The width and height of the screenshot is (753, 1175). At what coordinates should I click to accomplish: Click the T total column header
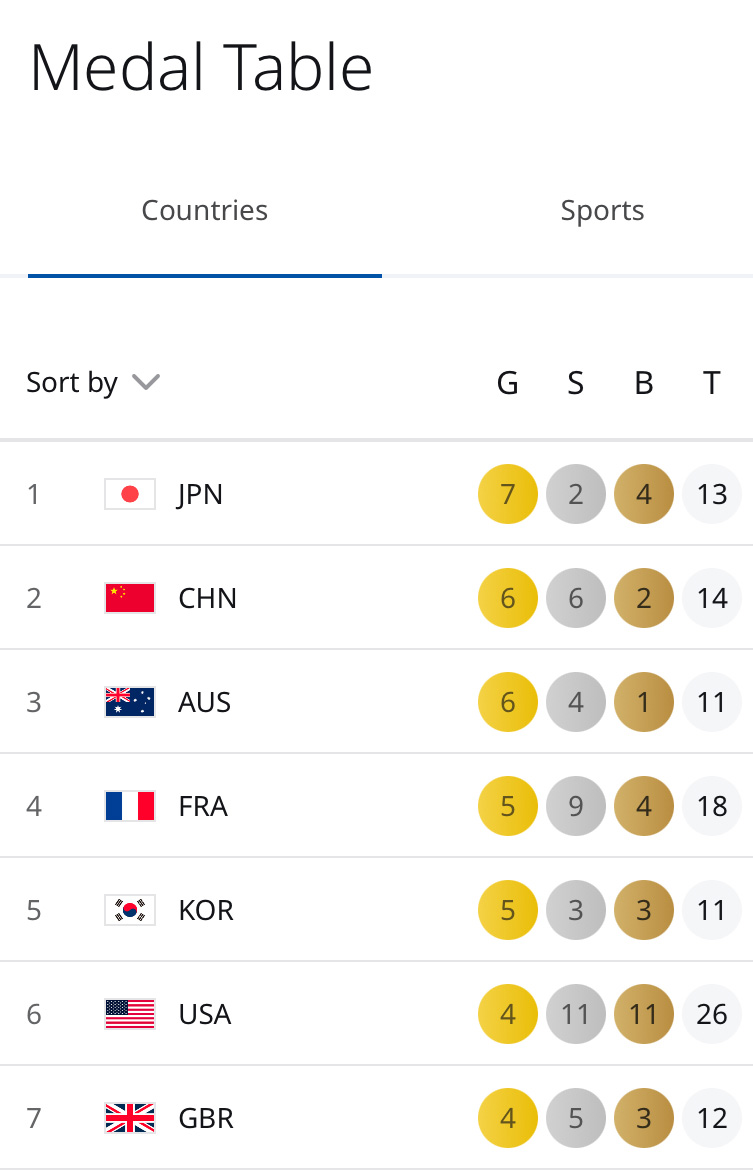[712, 383]
